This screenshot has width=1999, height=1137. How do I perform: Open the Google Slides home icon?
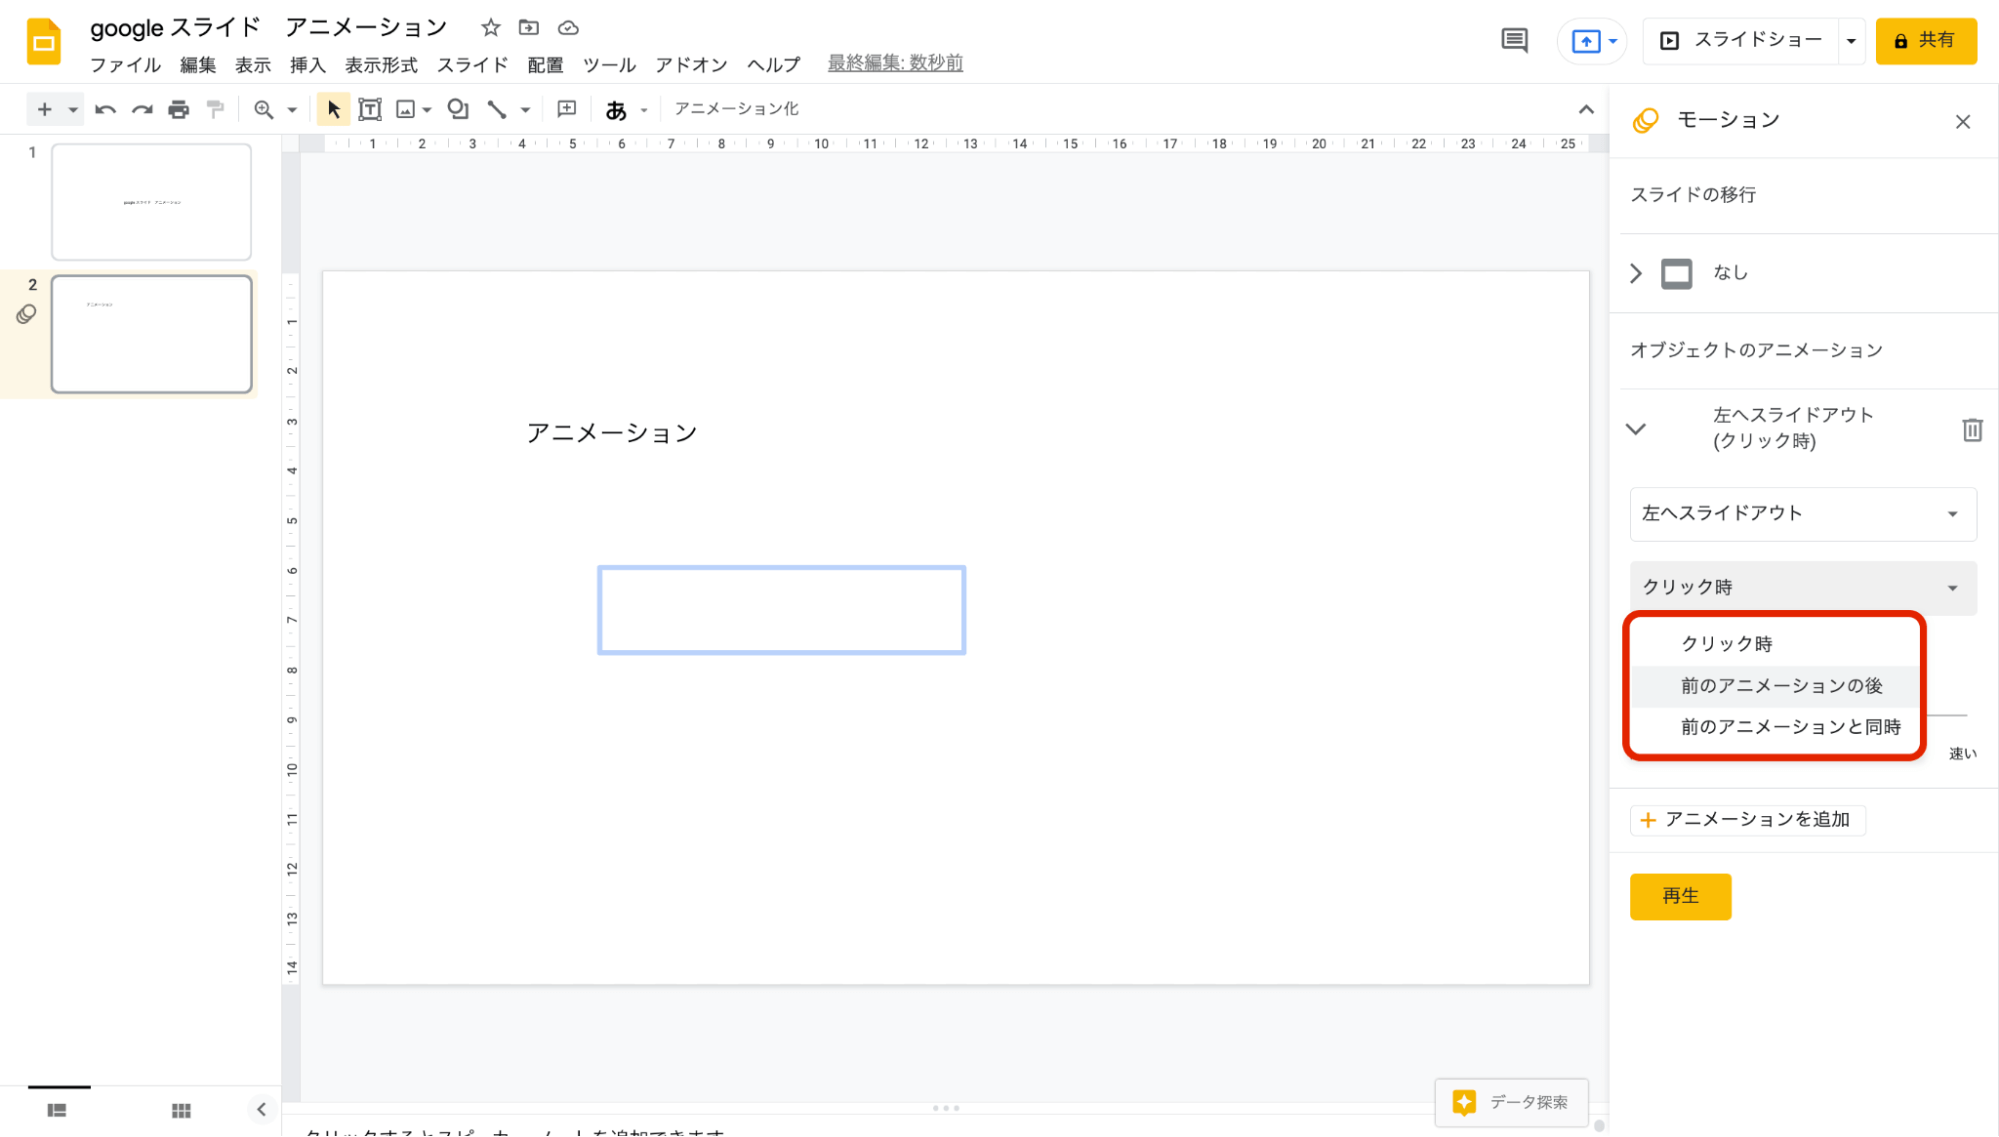[43, 41]
